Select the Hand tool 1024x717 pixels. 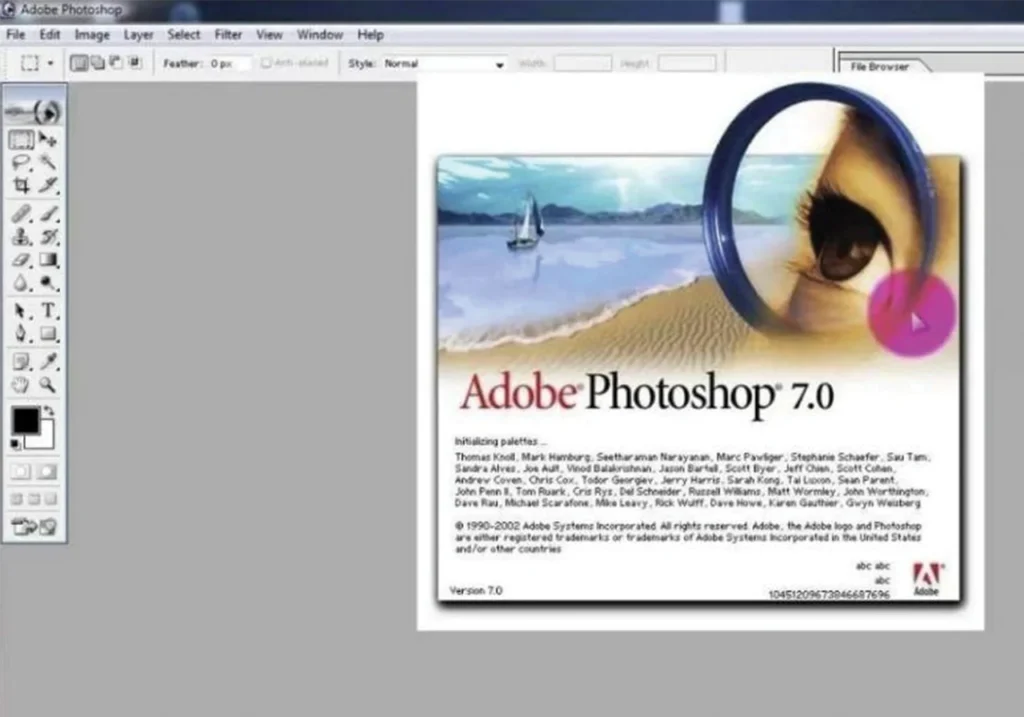click(21, 385)
